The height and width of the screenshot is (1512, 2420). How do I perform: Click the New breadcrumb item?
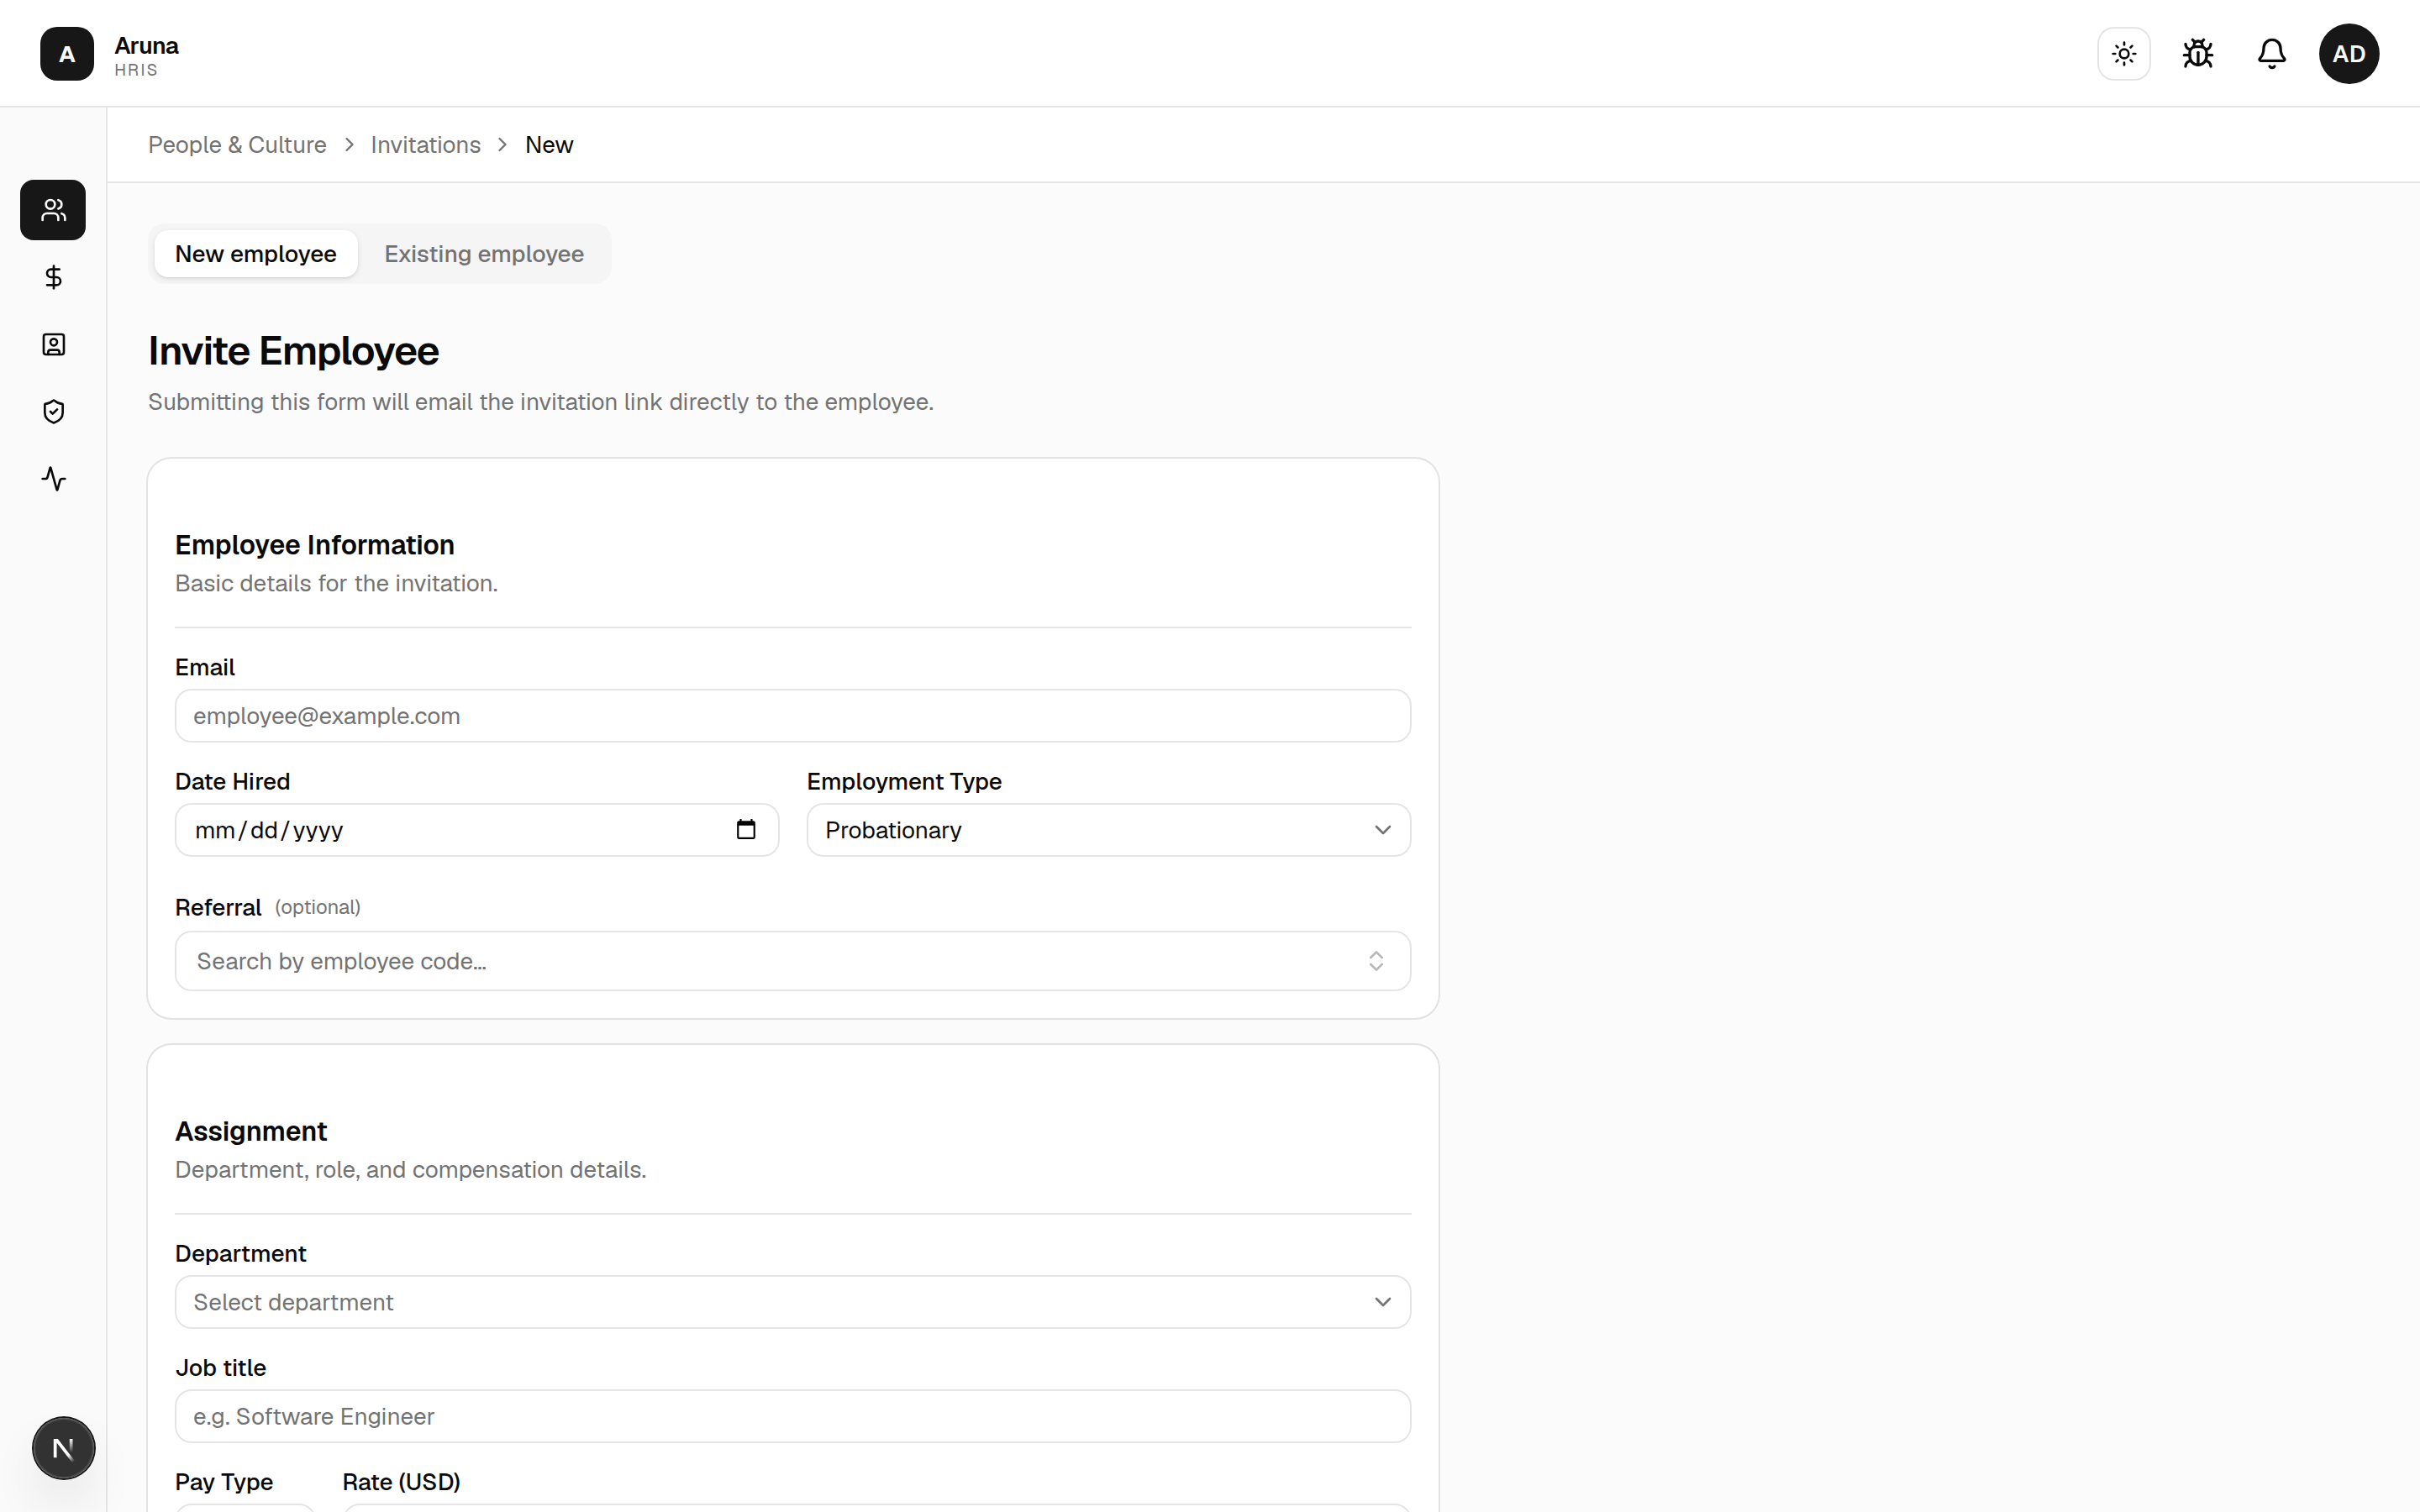click(x=549, y=145)
